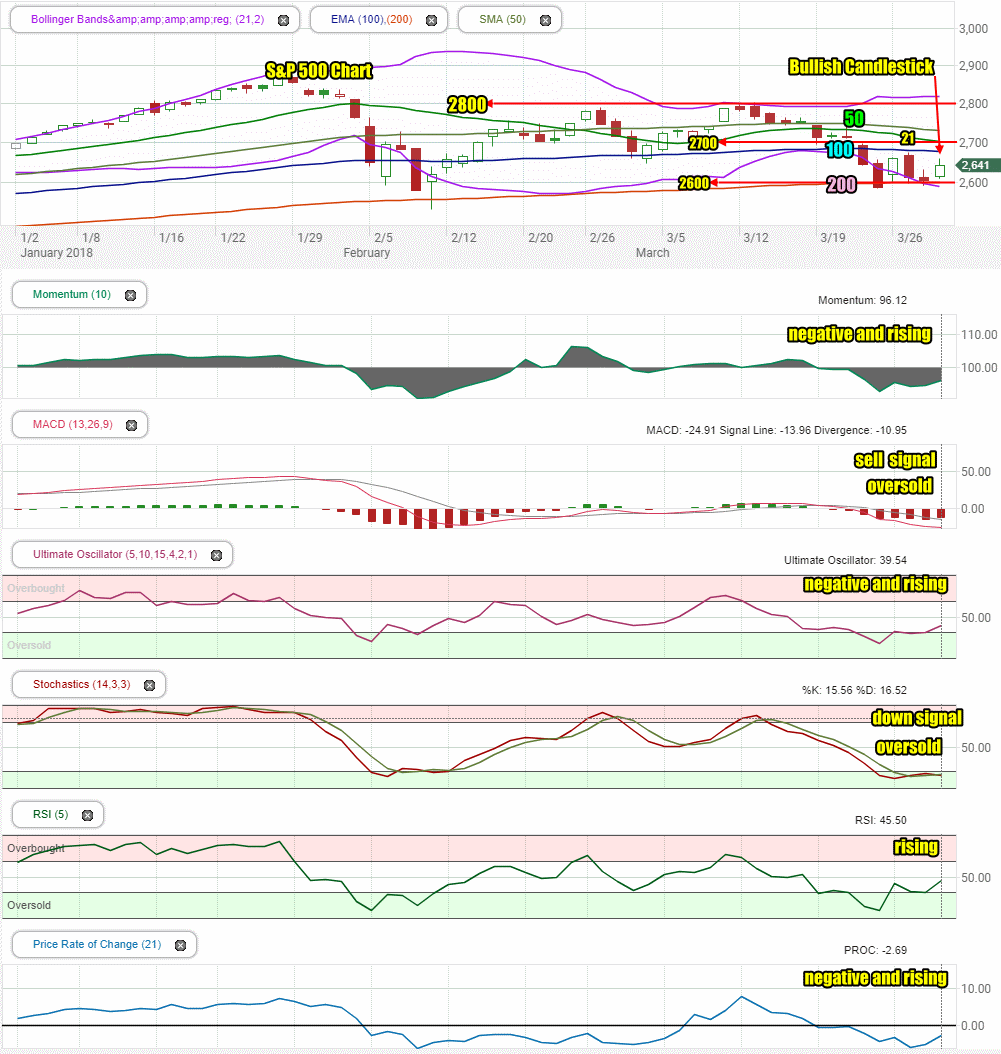This screenshot has width=1001, height=1054.
Task: Close the Momentum (10) panel using its X icon
Action: [x=130, y=295]
